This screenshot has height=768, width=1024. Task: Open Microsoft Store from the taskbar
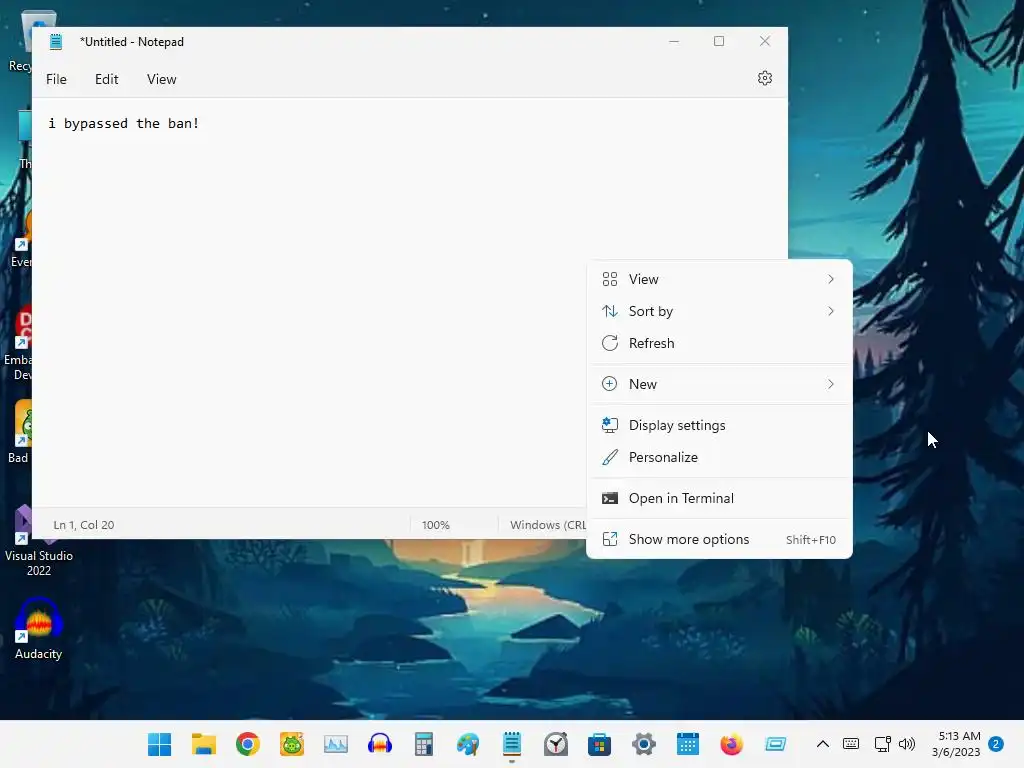600,744
